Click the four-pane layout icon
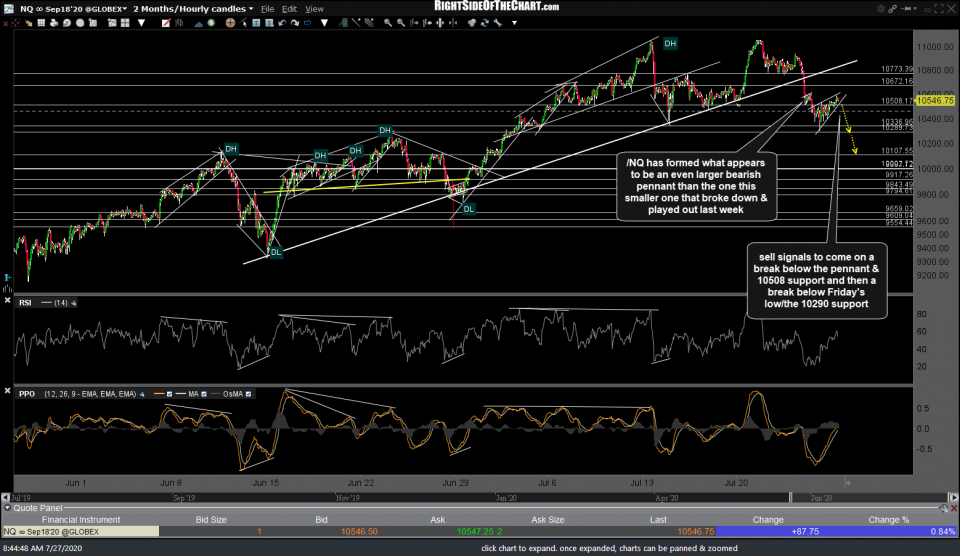The height and width of the screenshot is (556, 960). point(126,23)
